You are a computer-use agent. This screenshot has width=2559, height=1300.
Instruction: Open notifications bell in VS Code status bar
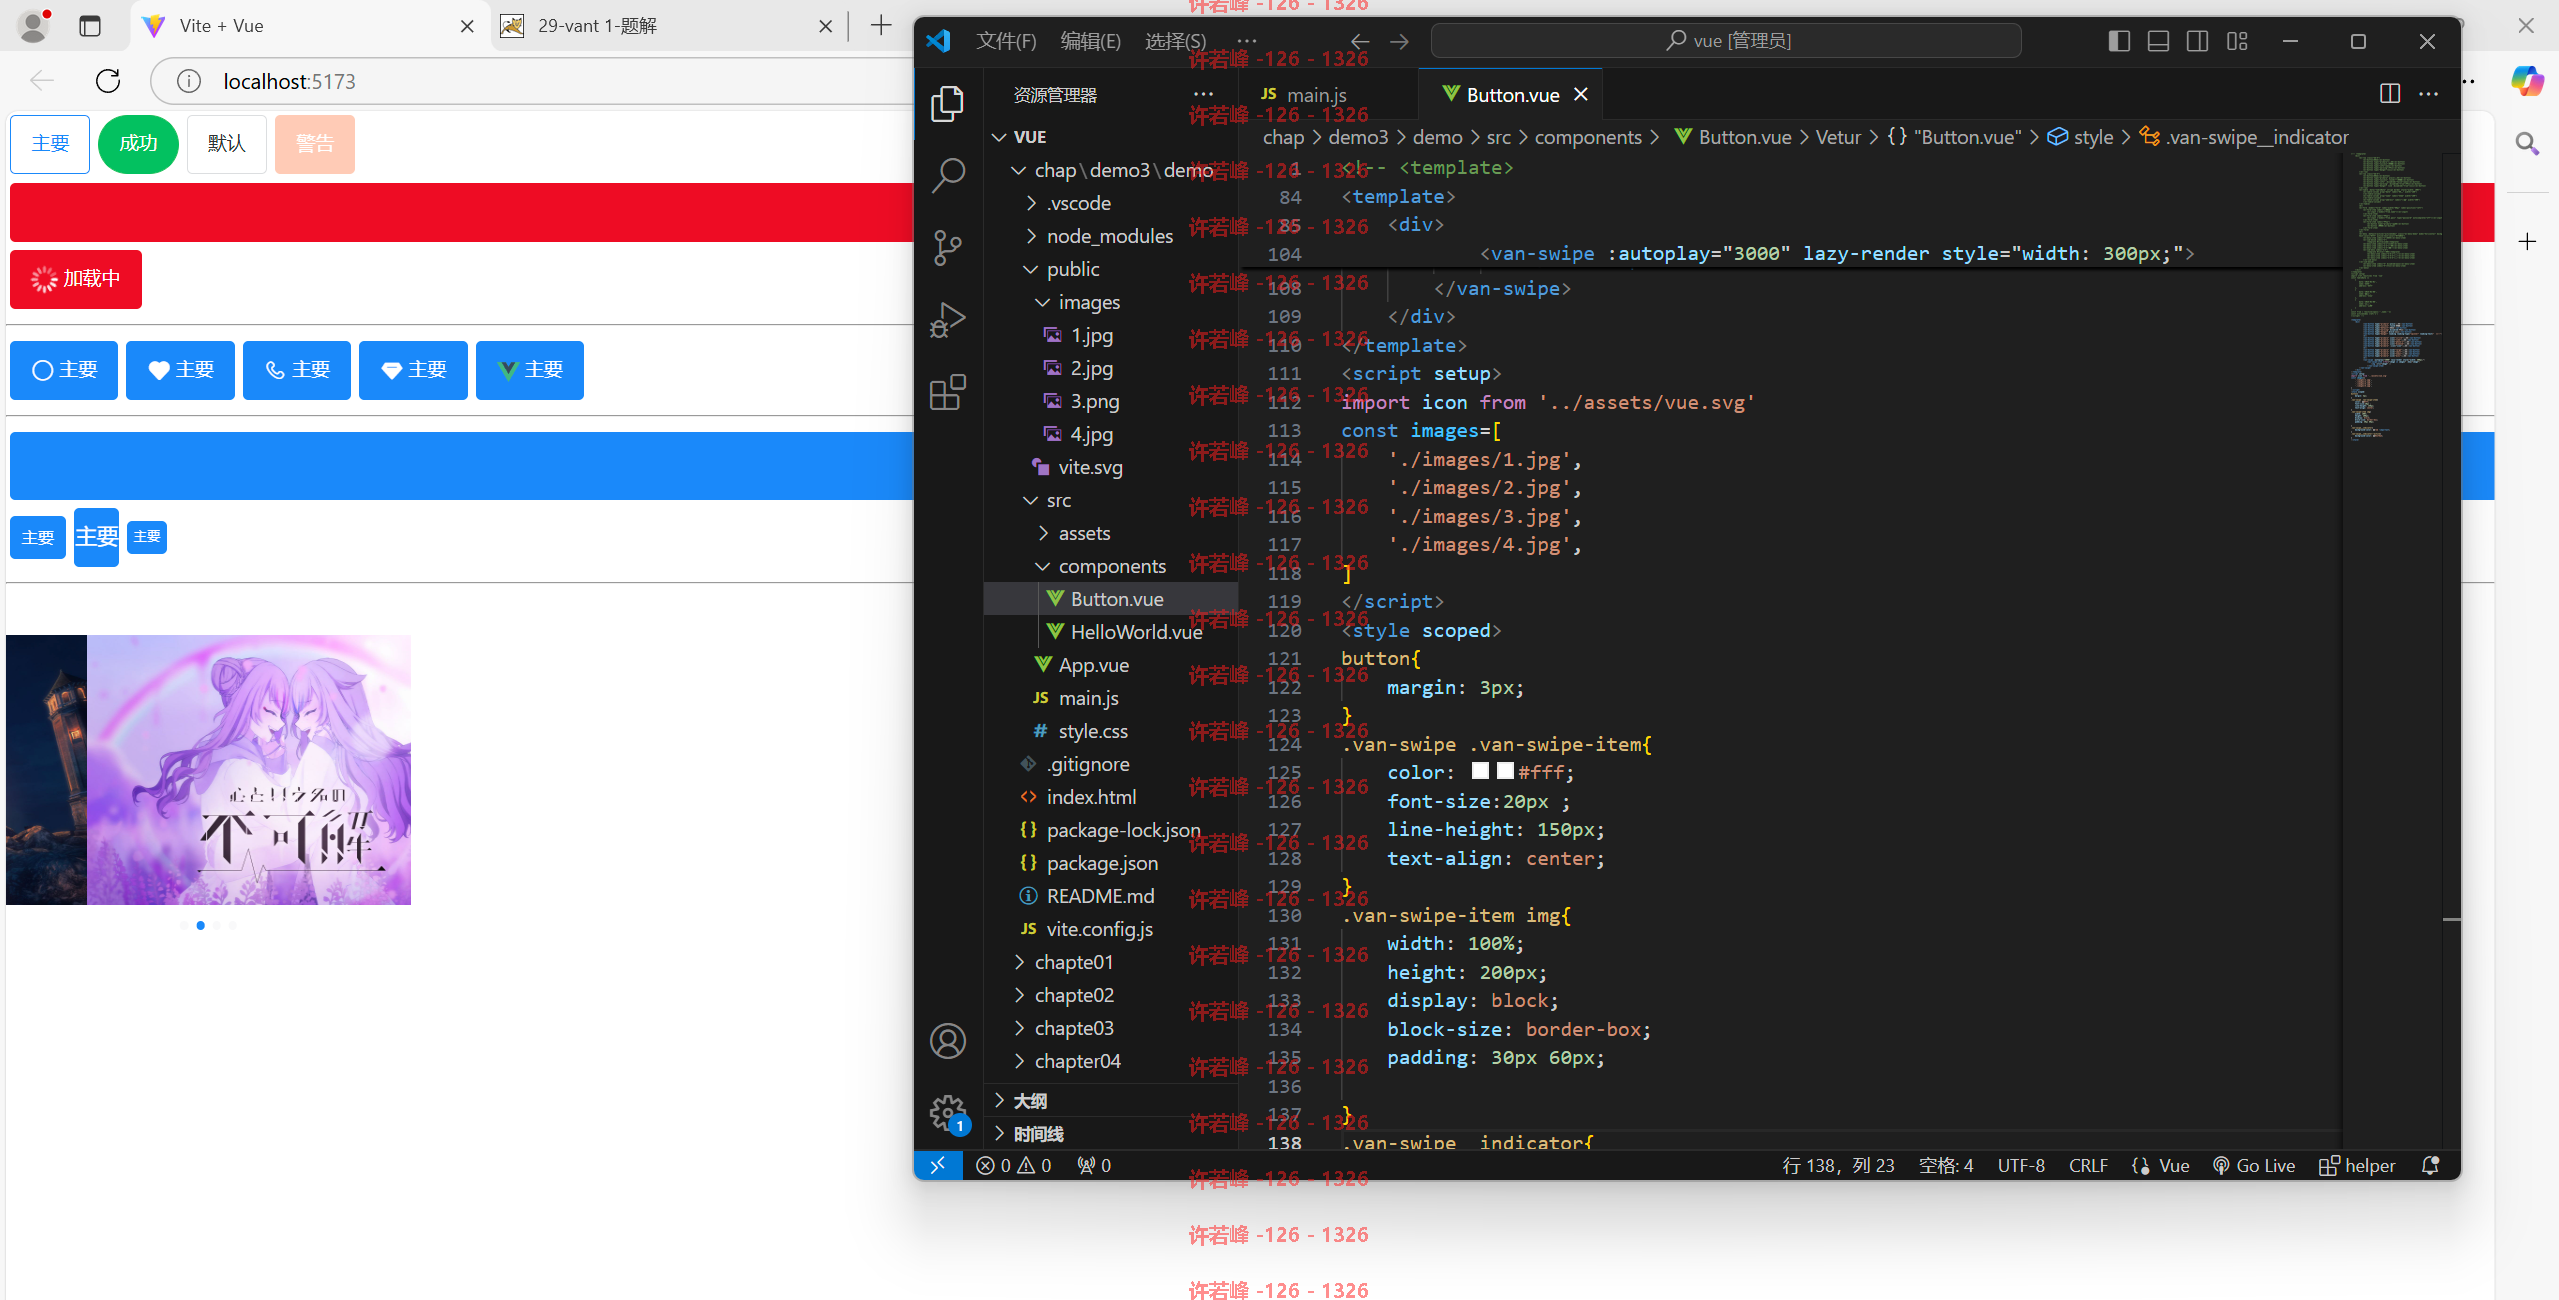(2431, 1165)
